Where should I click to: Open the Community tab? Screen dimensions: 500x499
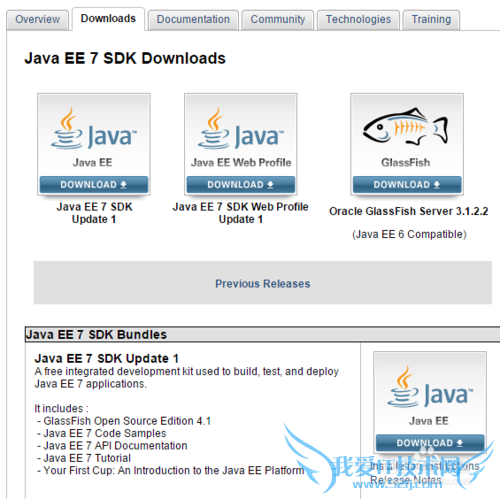278,19
